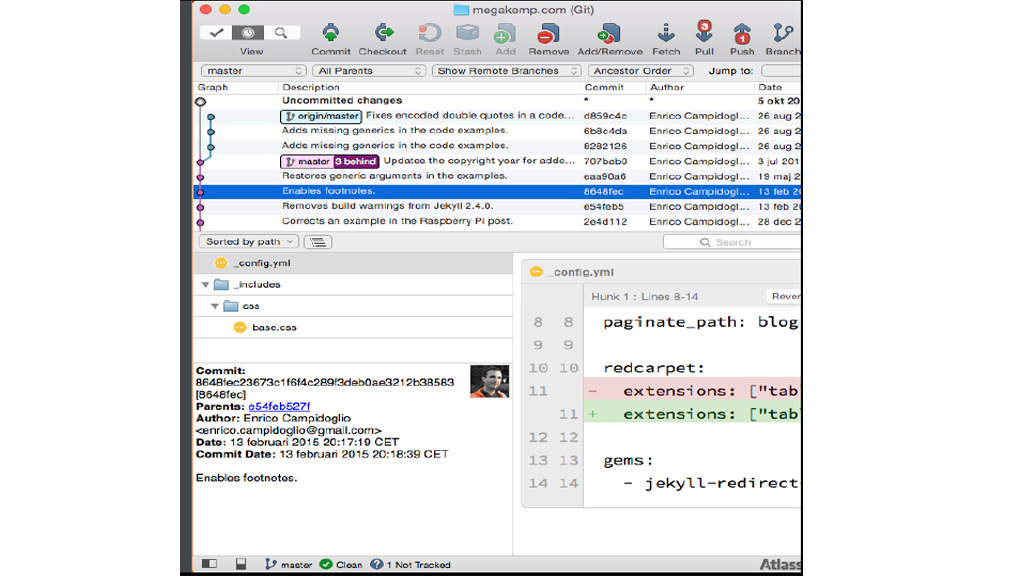
Task: Toggle the file list display mode button
Action: click(x=318, y=242)
